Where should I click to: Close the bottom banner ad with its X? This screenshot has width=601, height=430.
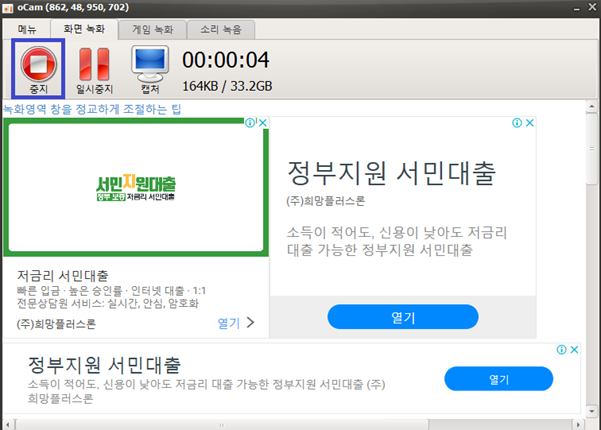pos(574,350)
